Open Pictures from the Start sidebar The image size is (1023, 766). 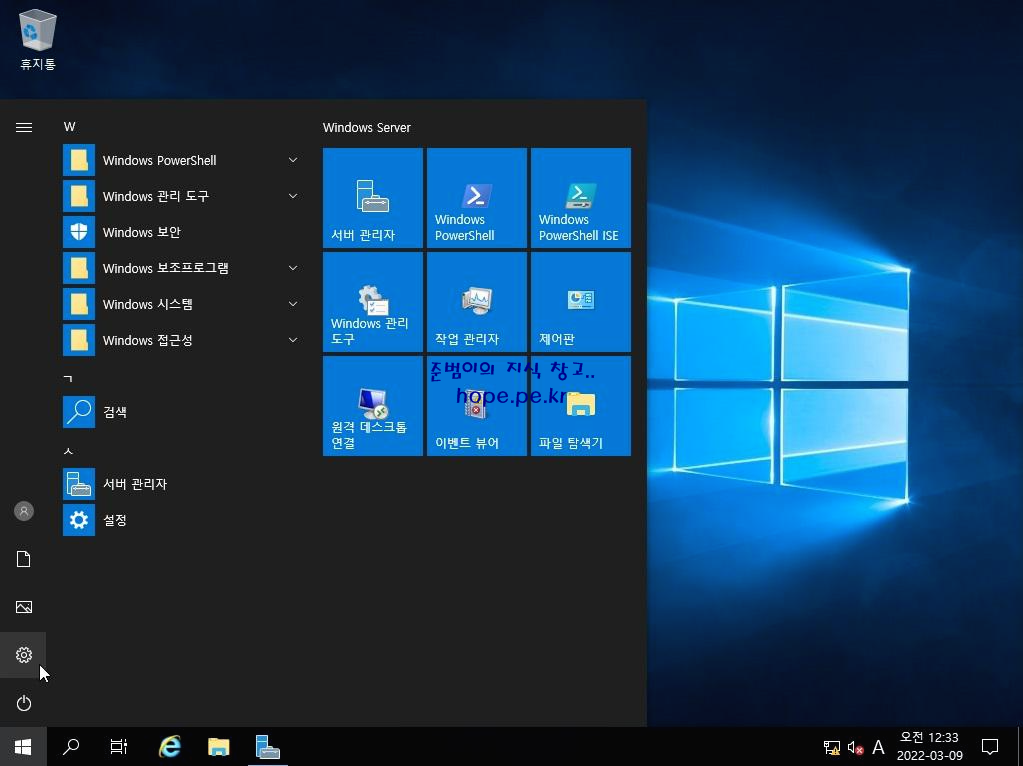click(x=23, y=607)
